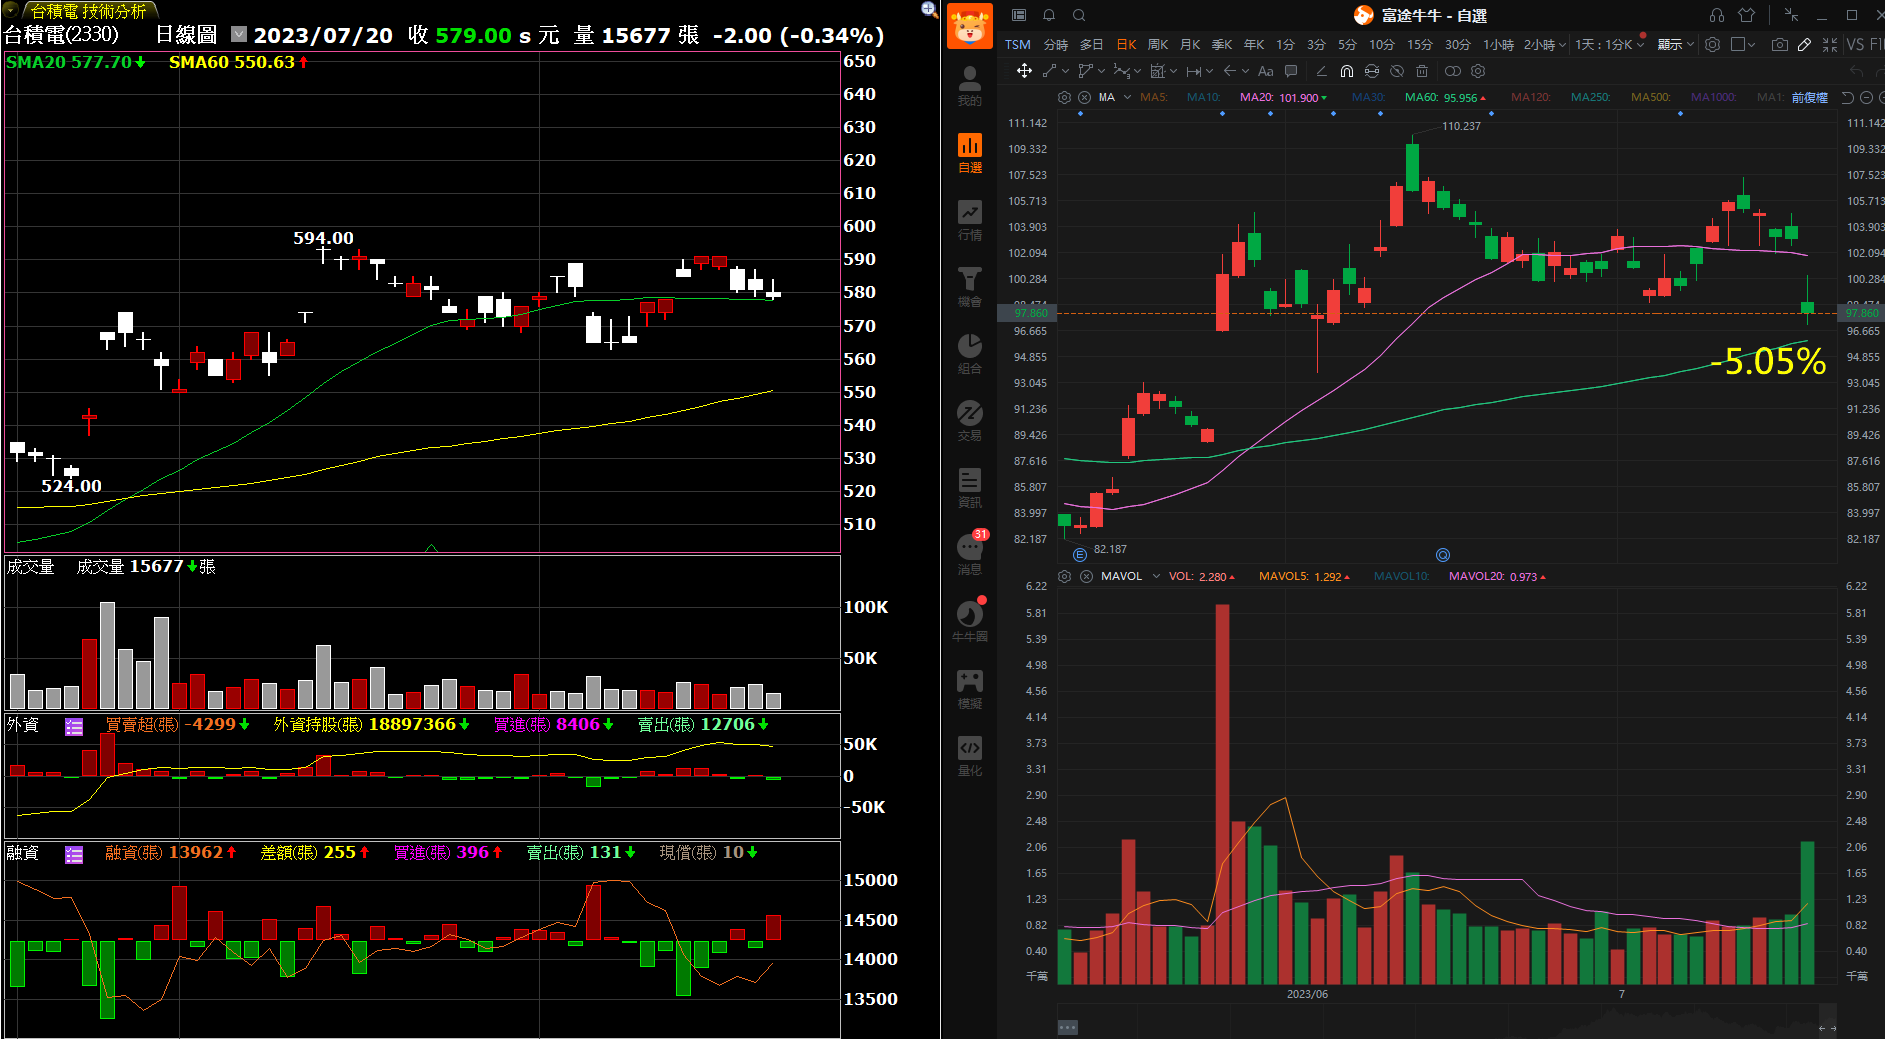
Task: Open the 行情 market quotes sidebar icon
Action: pyautogui.click(x=969, y=220)
